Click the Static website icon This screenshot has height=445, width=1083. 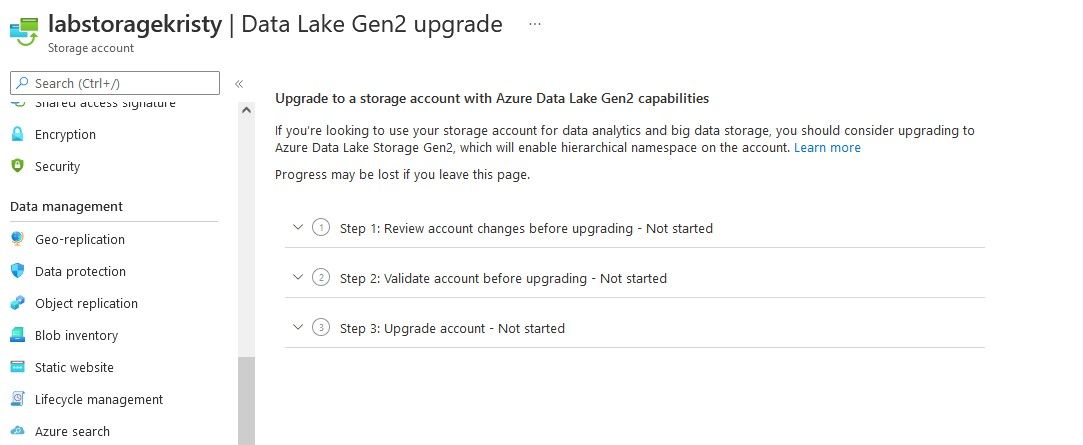16,367
